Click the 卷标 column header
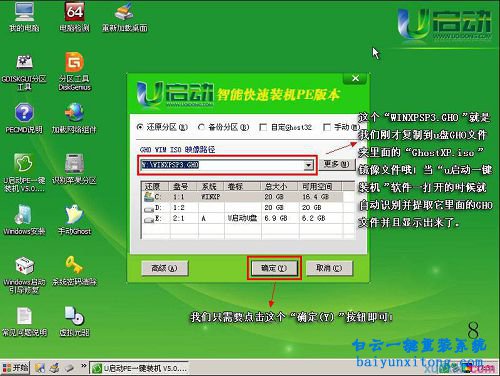The height and width of the screenshot is (376, 500). pyautogui.click(x=242, y=186)
